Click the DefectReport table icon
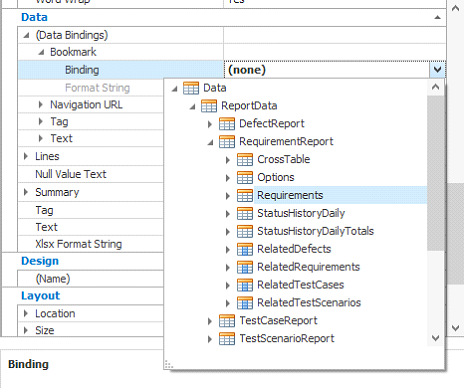Screen dimensions: 465x389 [x=227, y=124]
